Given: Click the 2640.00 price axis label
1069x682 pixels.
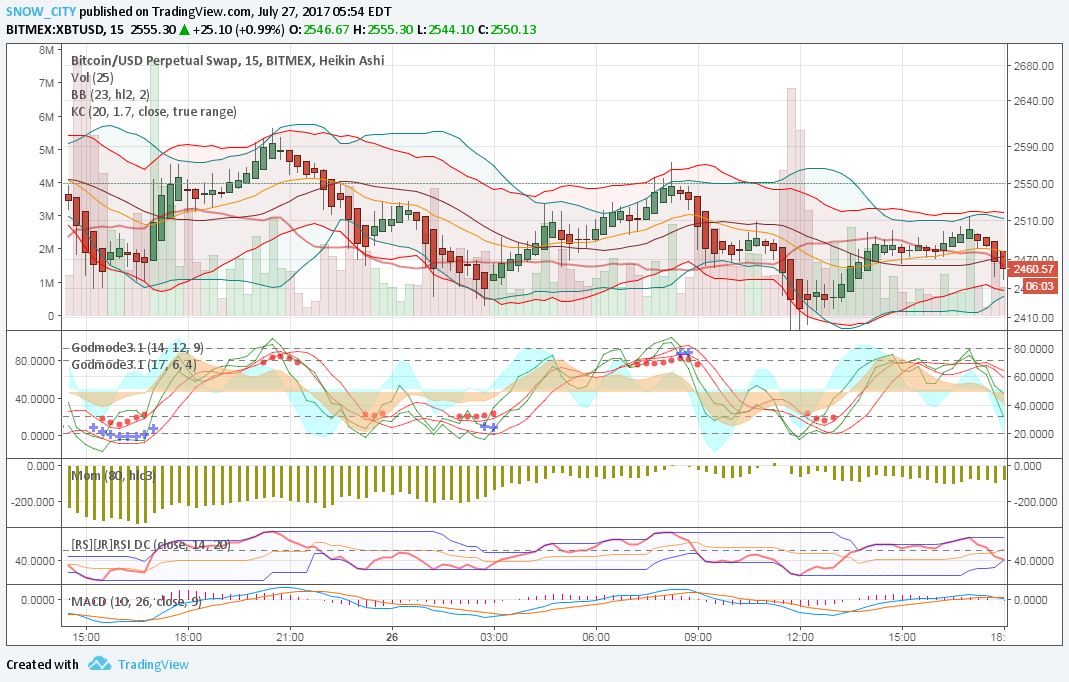Looking at the screenshot, I should coord(1034,101).
